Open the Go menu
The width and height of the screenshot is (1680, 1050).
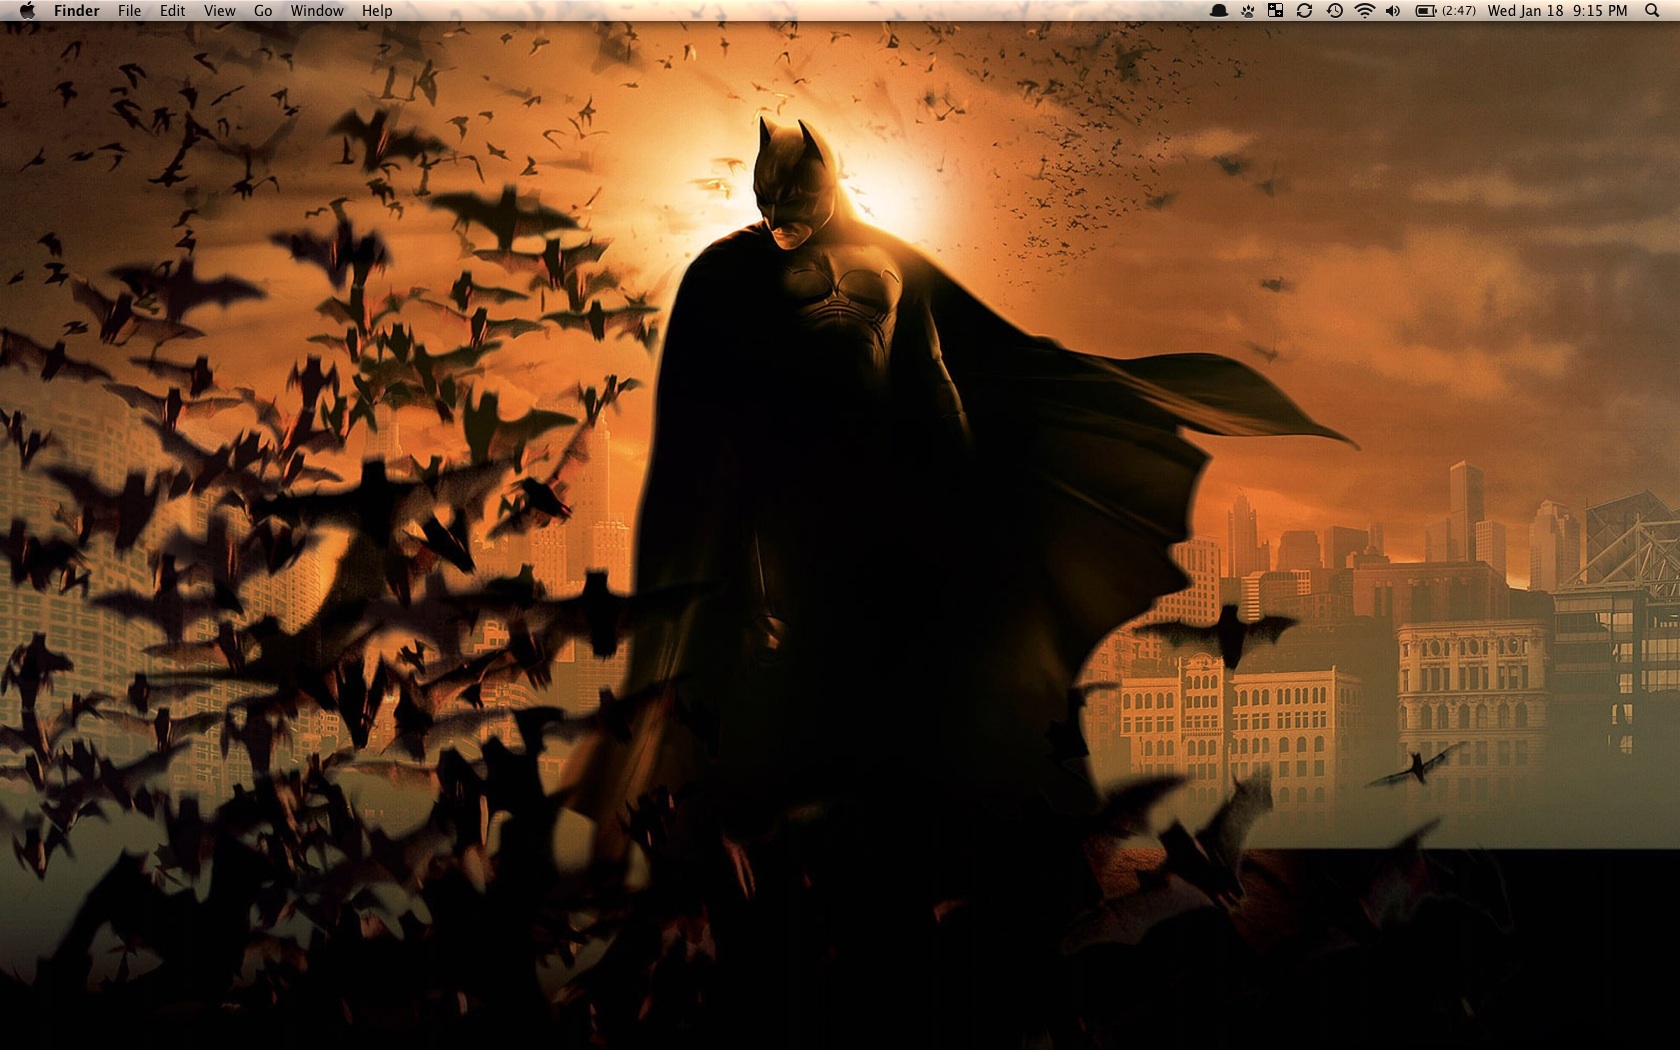tap(263, 10)
